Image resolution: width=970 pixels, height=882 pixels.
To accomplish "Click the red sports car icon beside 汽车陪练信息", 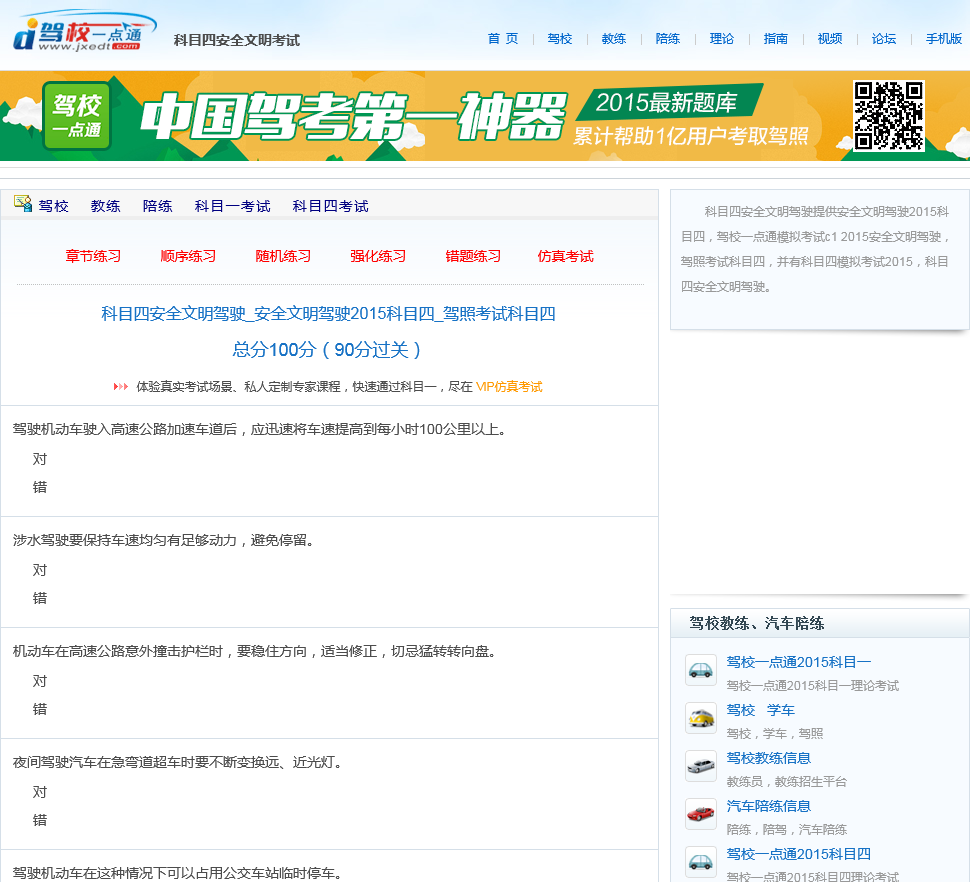I will 700,814.
